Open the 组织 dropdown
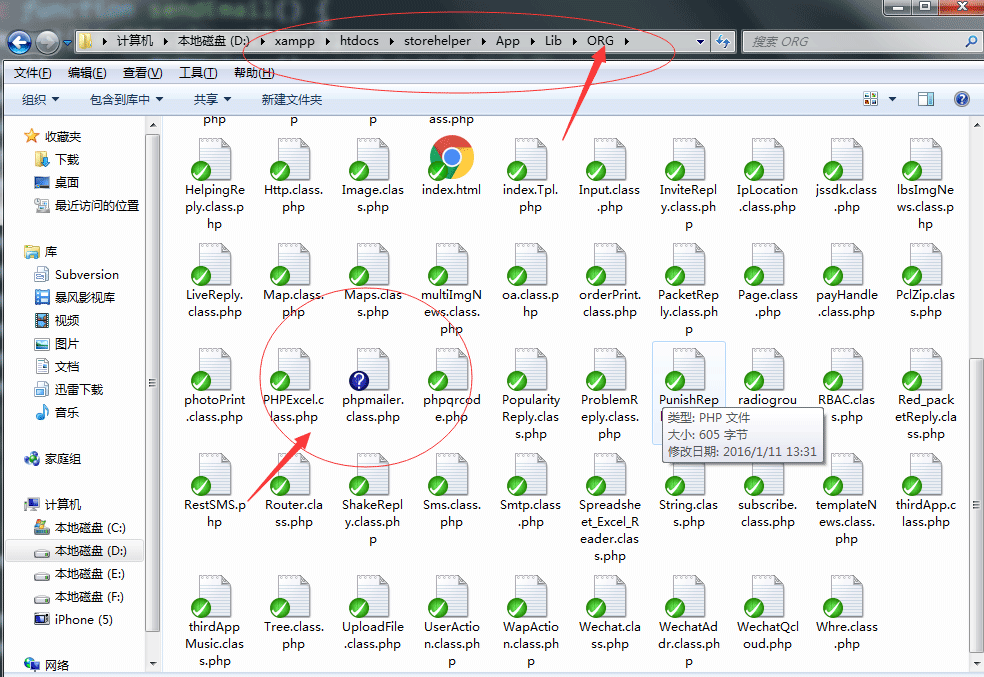 click(40, 99)
